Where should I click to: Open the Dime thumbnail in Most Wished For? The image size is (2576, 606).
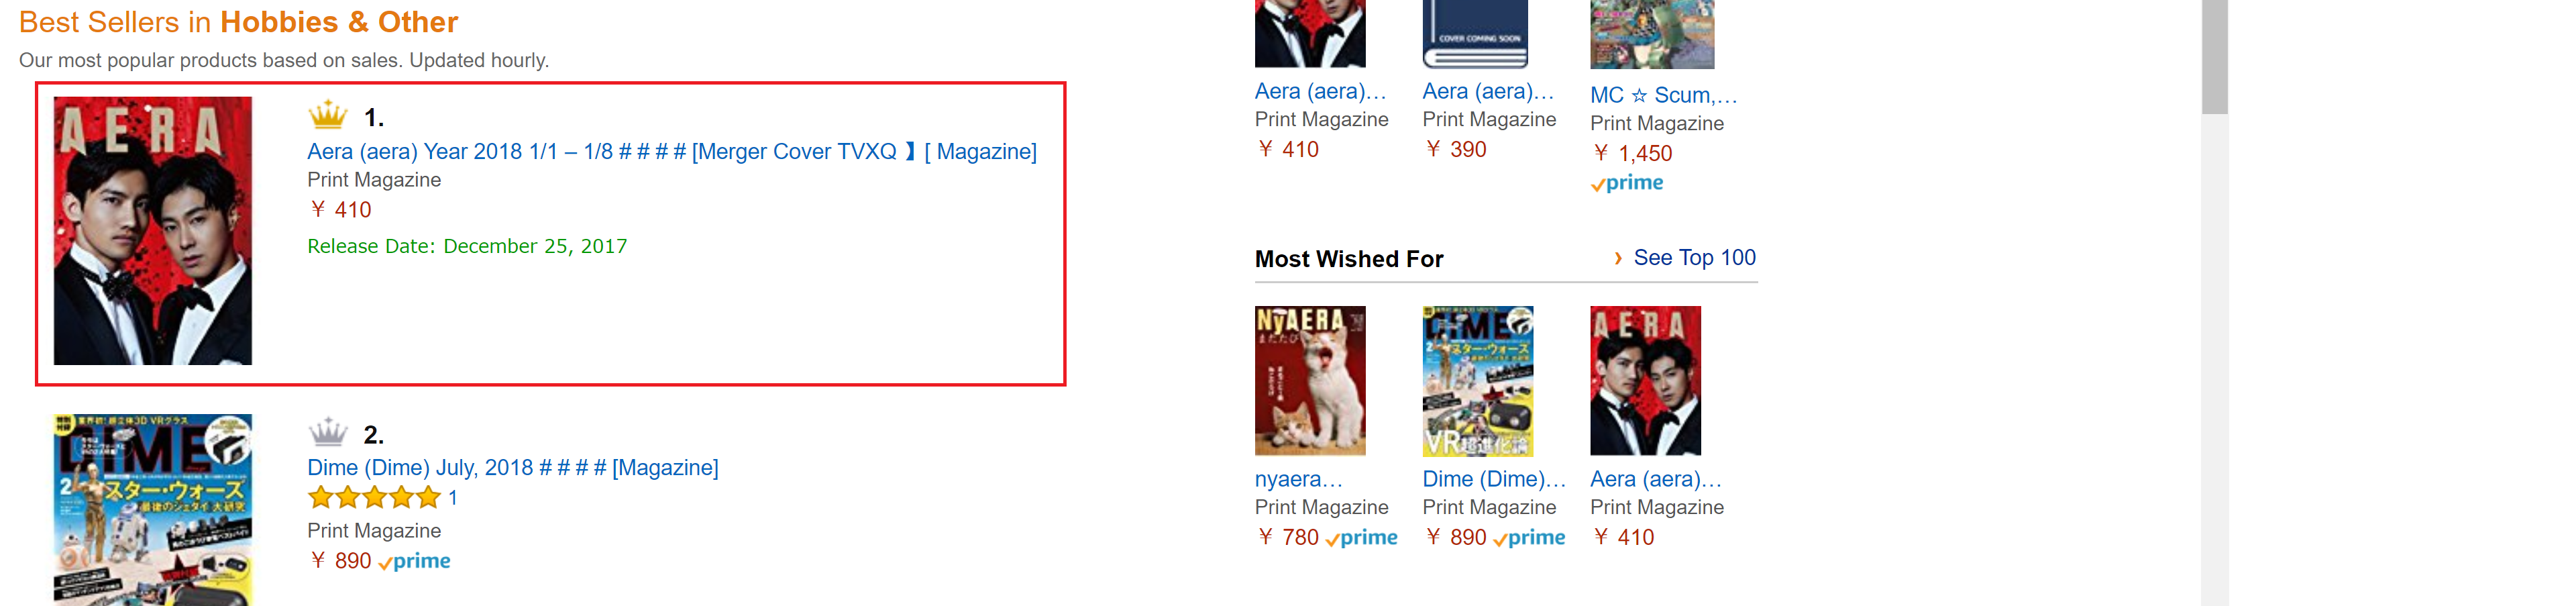coord(1477,380)
